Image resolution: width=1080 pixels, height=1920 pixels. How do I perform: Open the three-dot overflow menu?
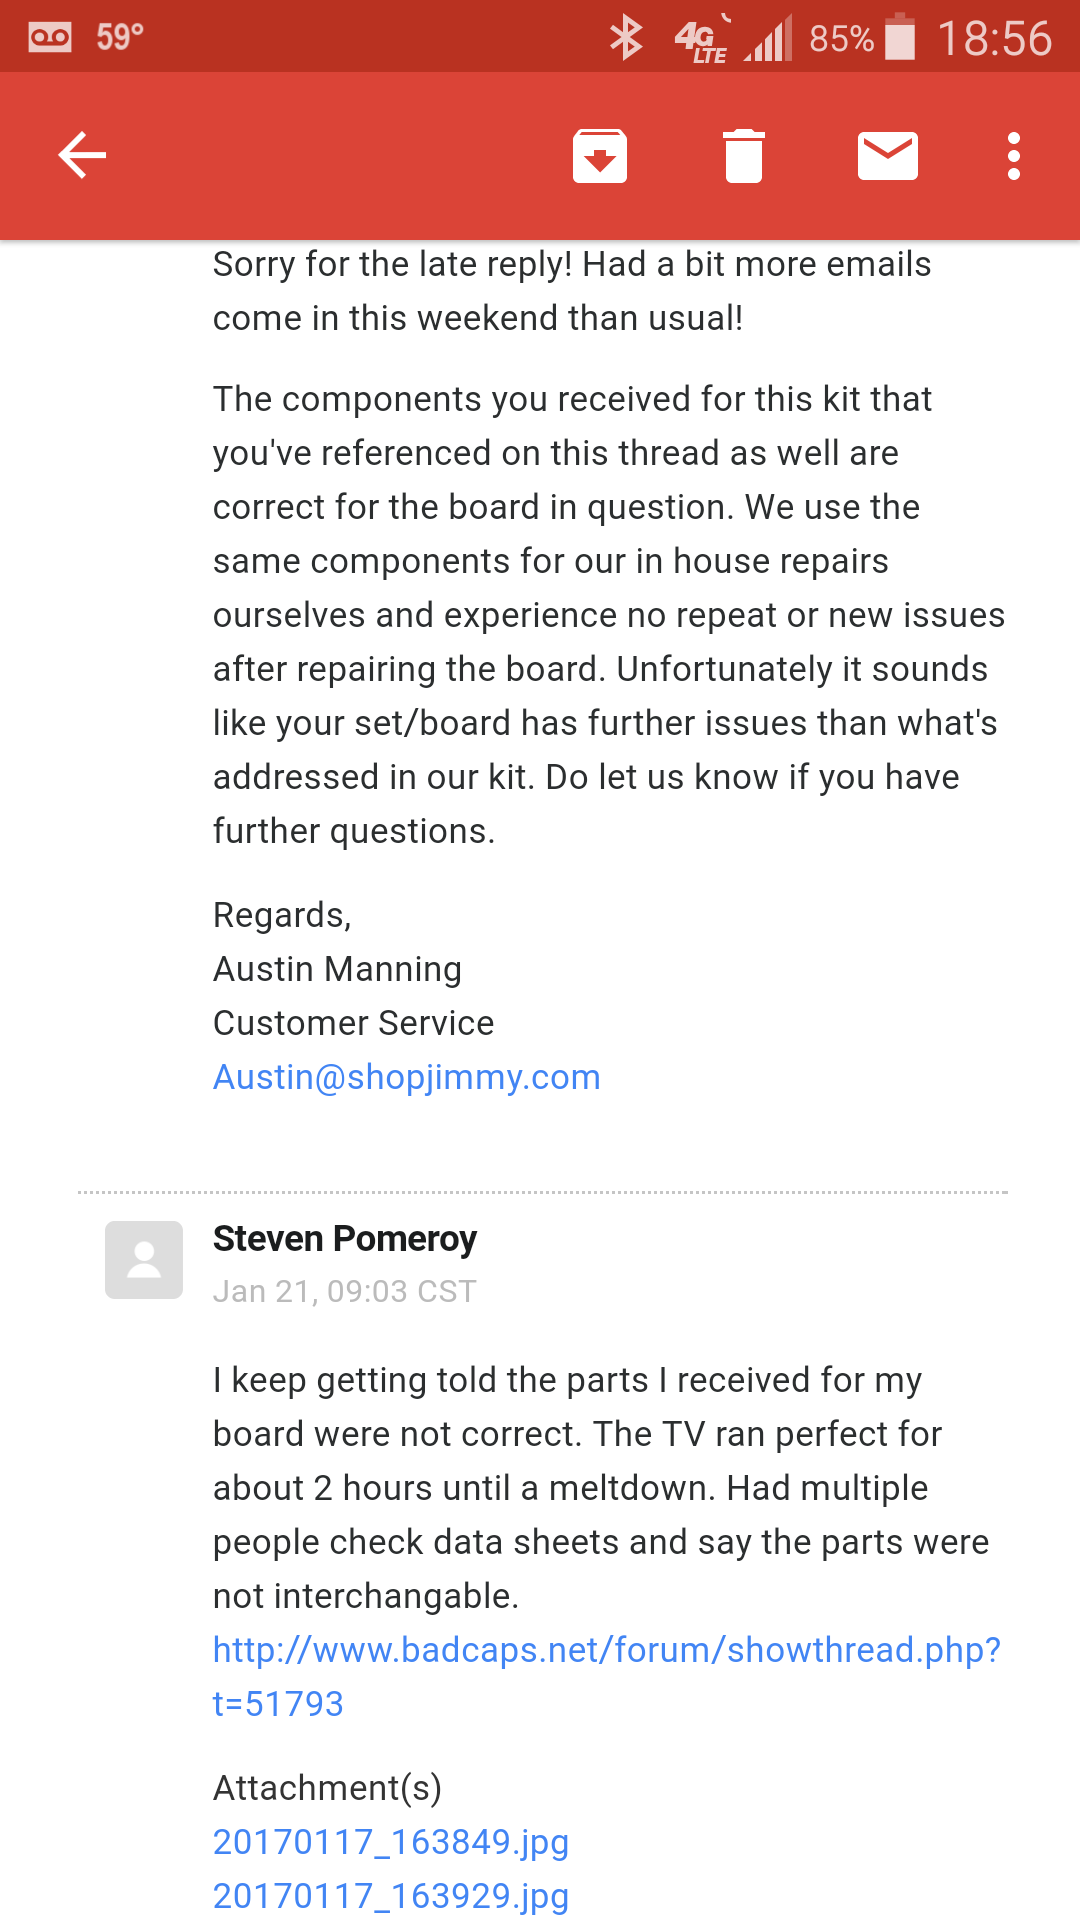[1014, 156]
